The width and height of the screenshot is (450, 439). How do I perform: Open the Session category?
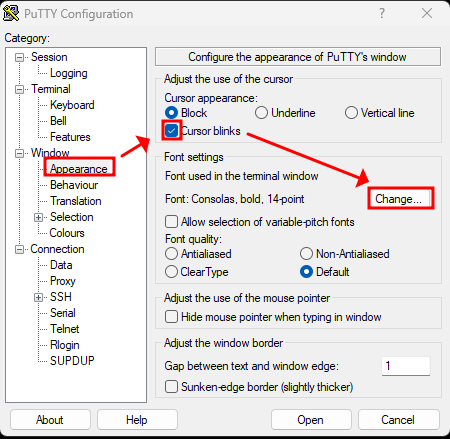coord(49,57)
